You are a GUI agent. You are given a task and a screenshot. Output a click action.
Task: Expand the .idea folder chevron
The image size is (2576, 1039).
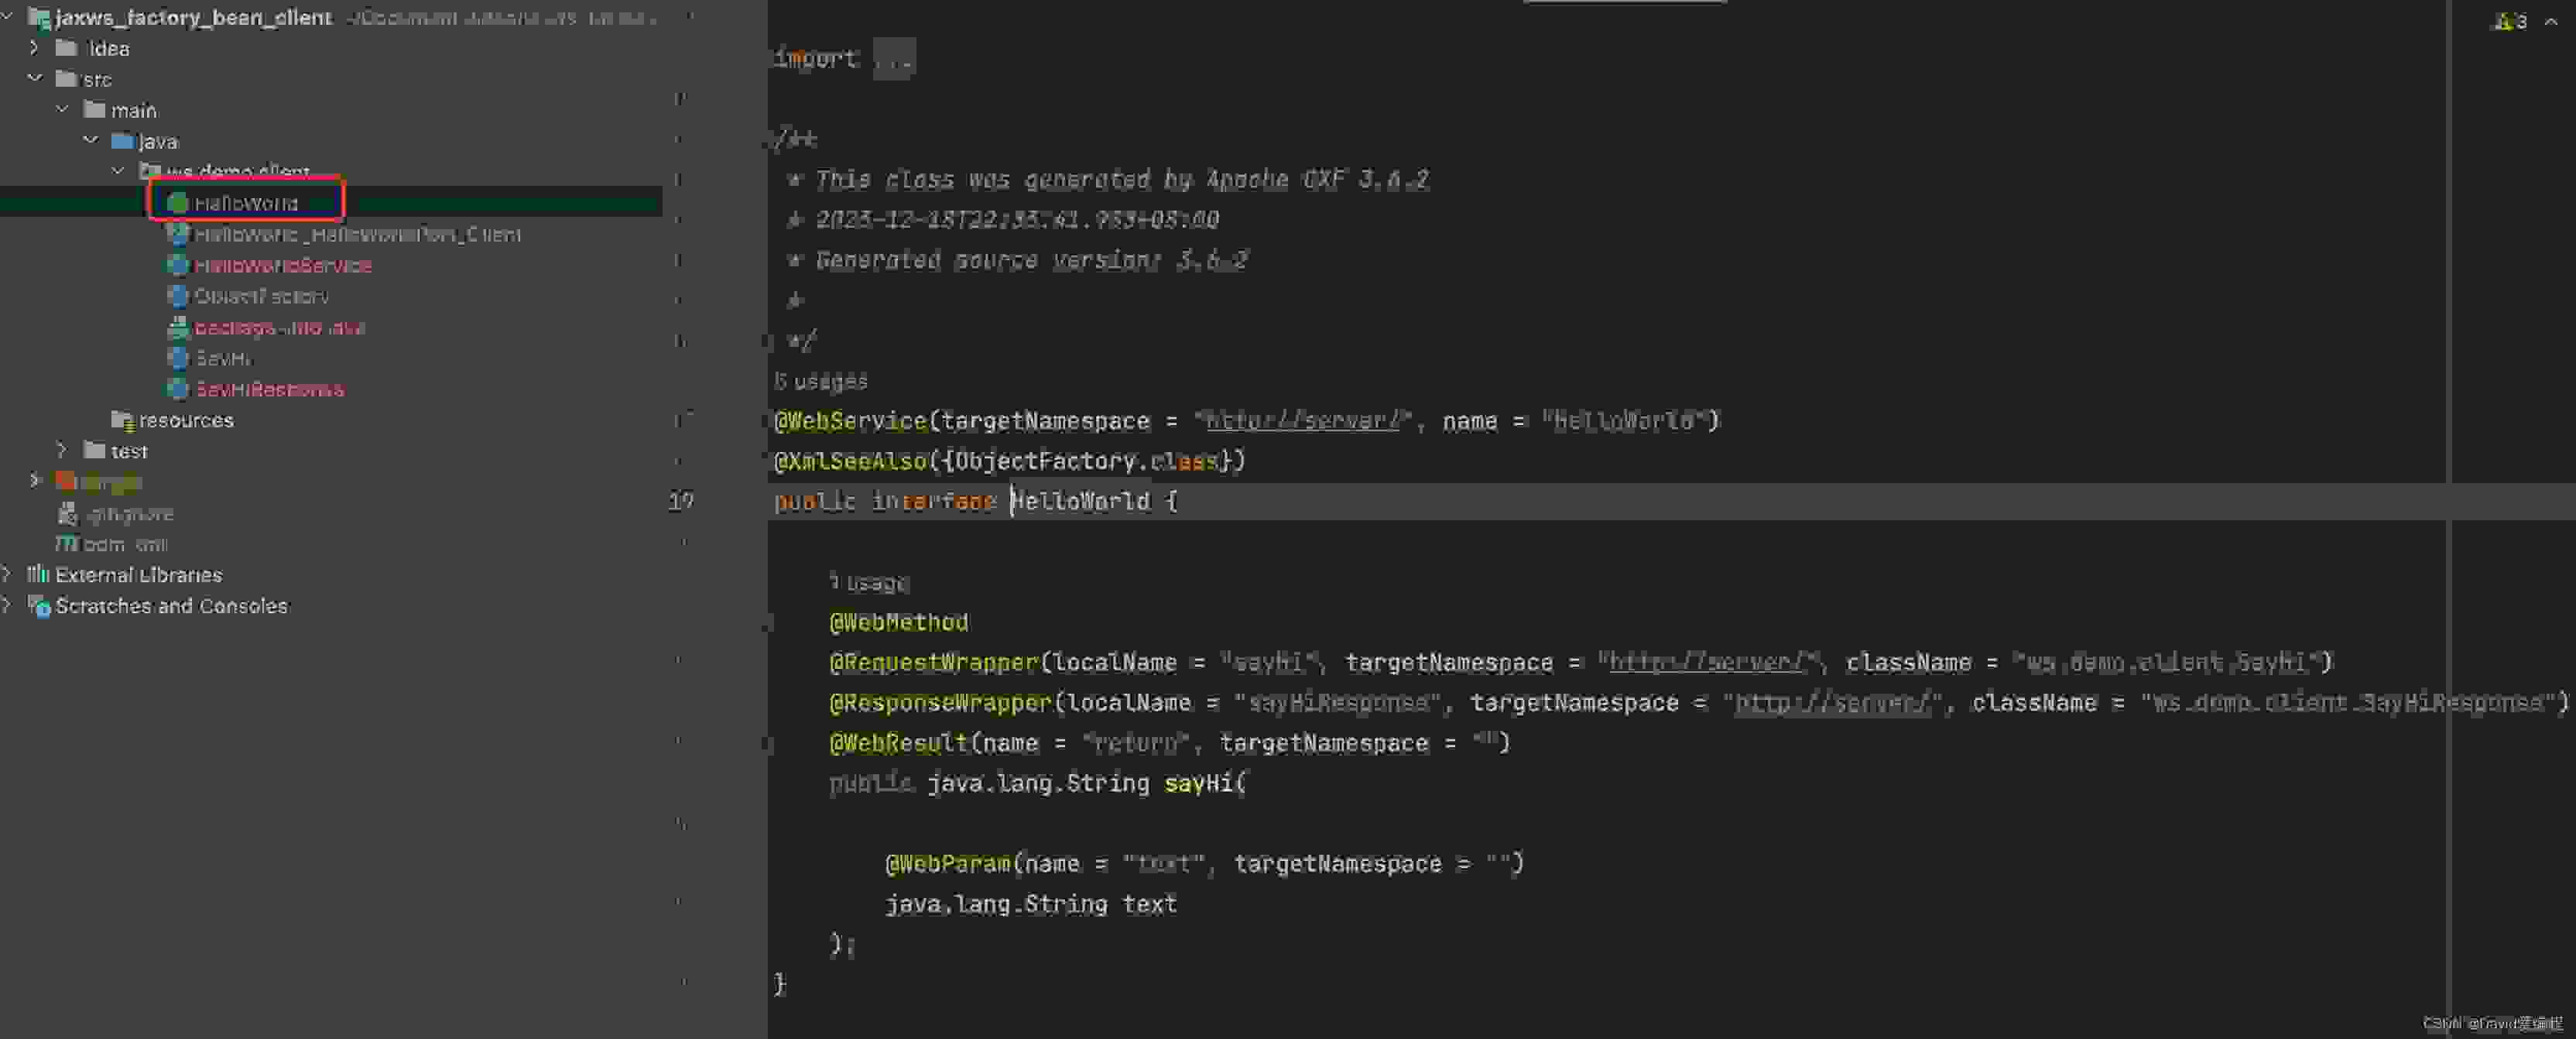[35, 48]
